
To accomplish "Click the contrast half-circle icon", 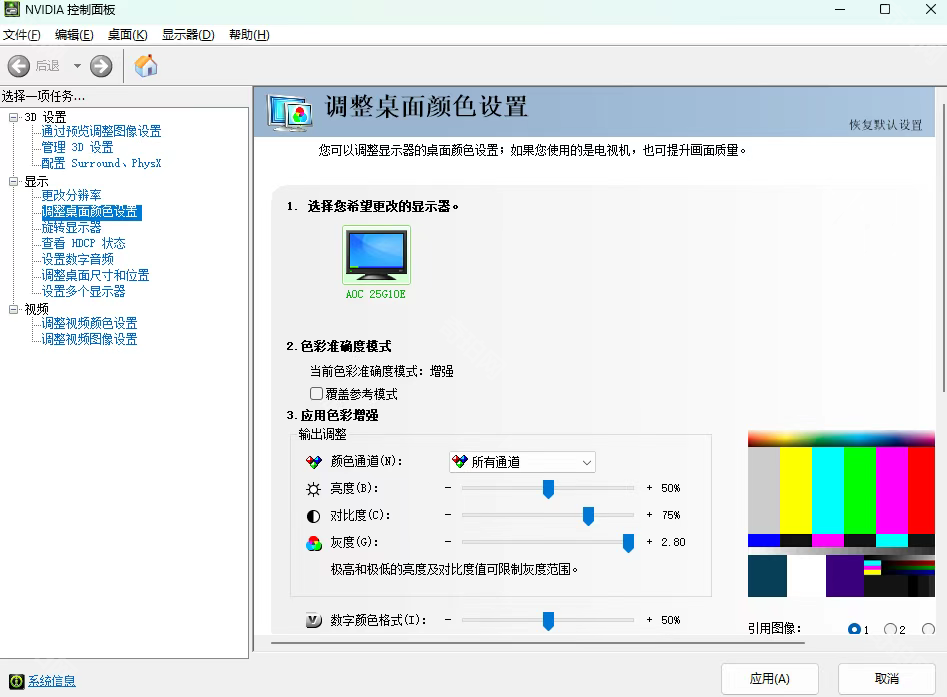I will pos(313,516).
